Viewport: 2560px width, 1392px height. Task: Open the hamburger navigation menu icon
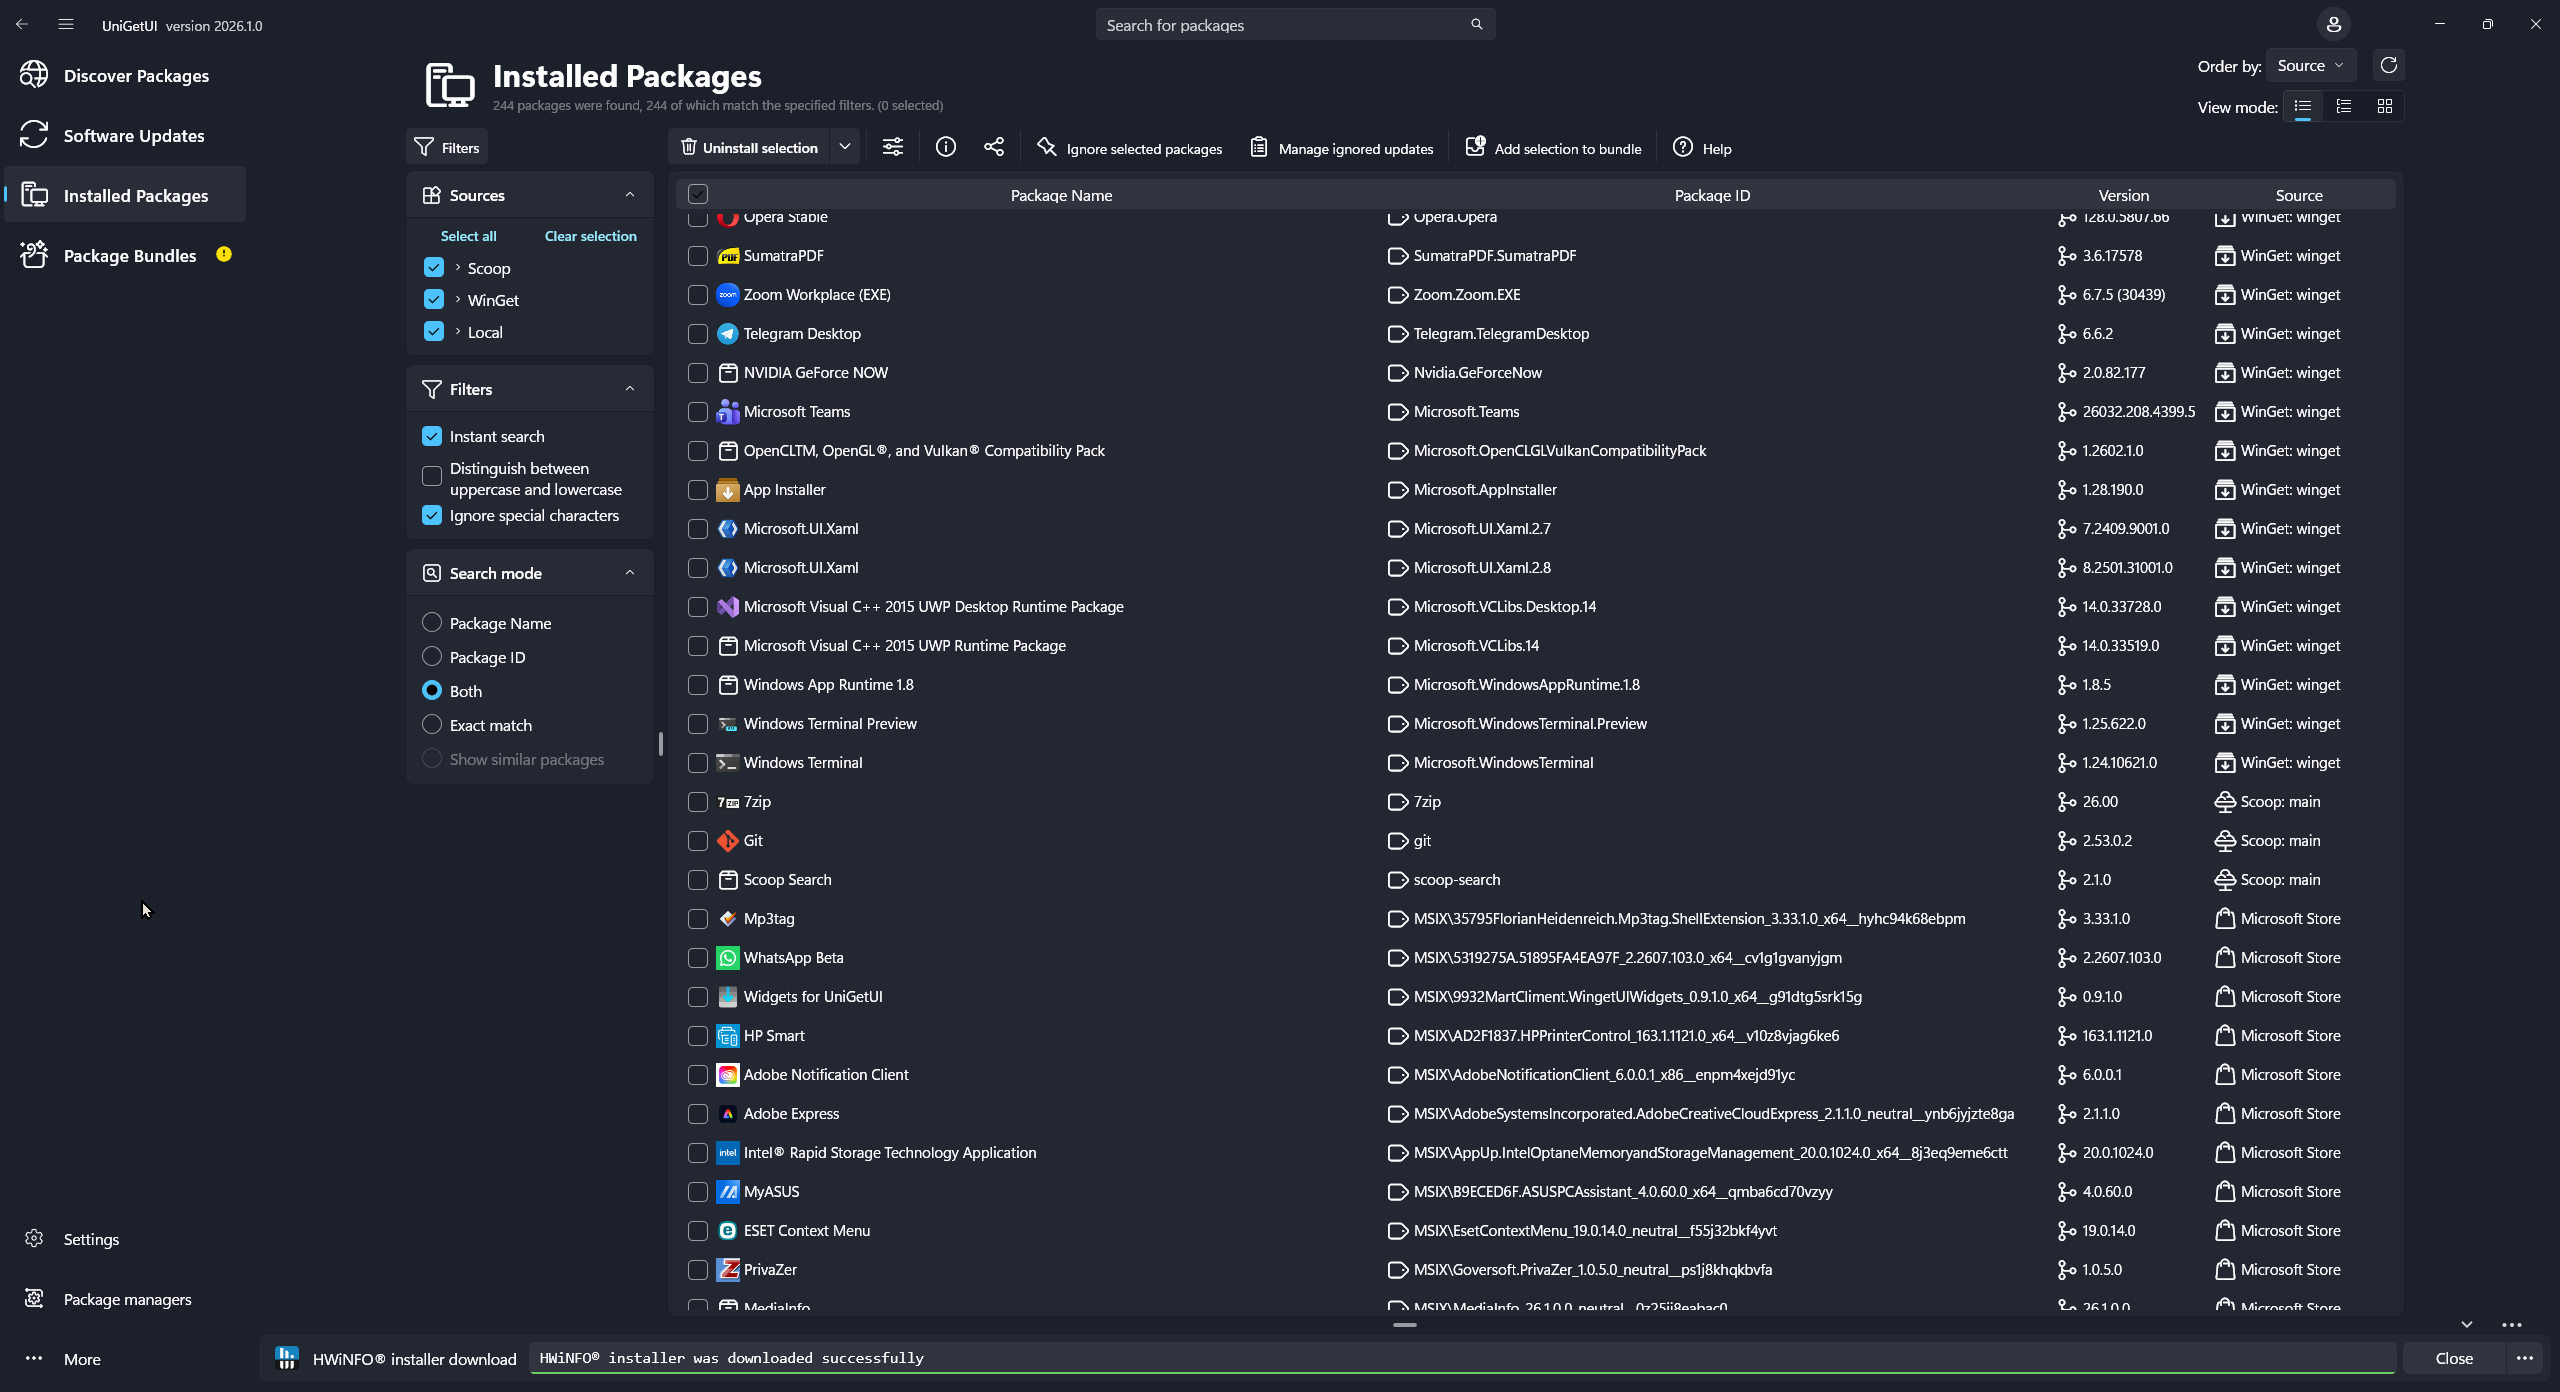pyautogui.click(x=66, y=25)
